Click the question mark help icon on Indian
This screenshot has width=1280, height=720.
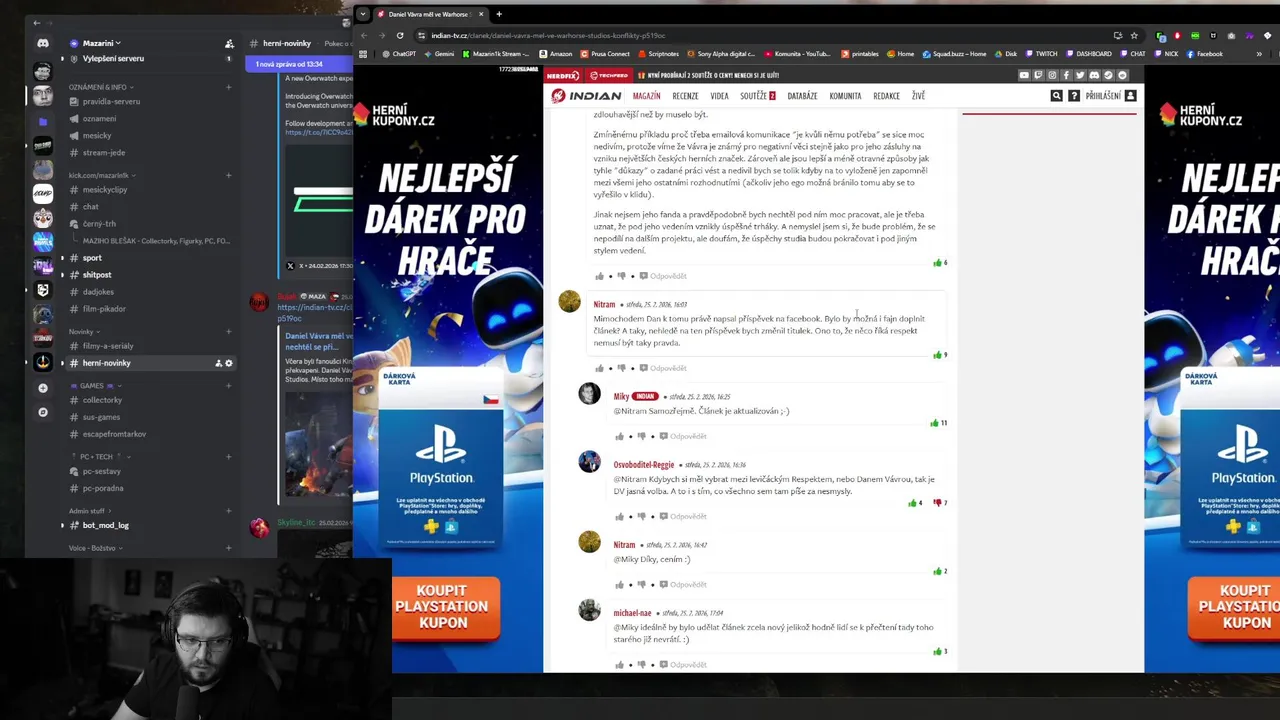[x=1074, y=96]
